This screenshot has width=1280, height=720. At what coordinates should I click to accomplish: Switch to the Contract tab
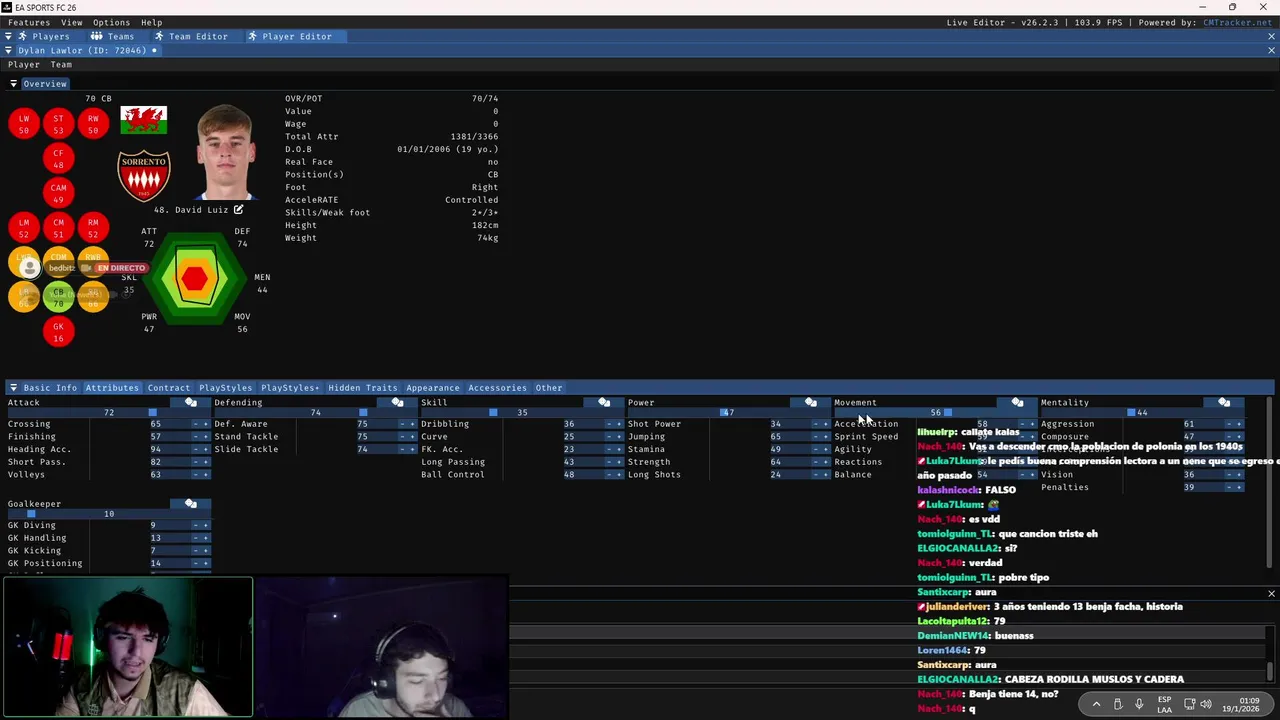pyautogui.click(x=168, y=388)
